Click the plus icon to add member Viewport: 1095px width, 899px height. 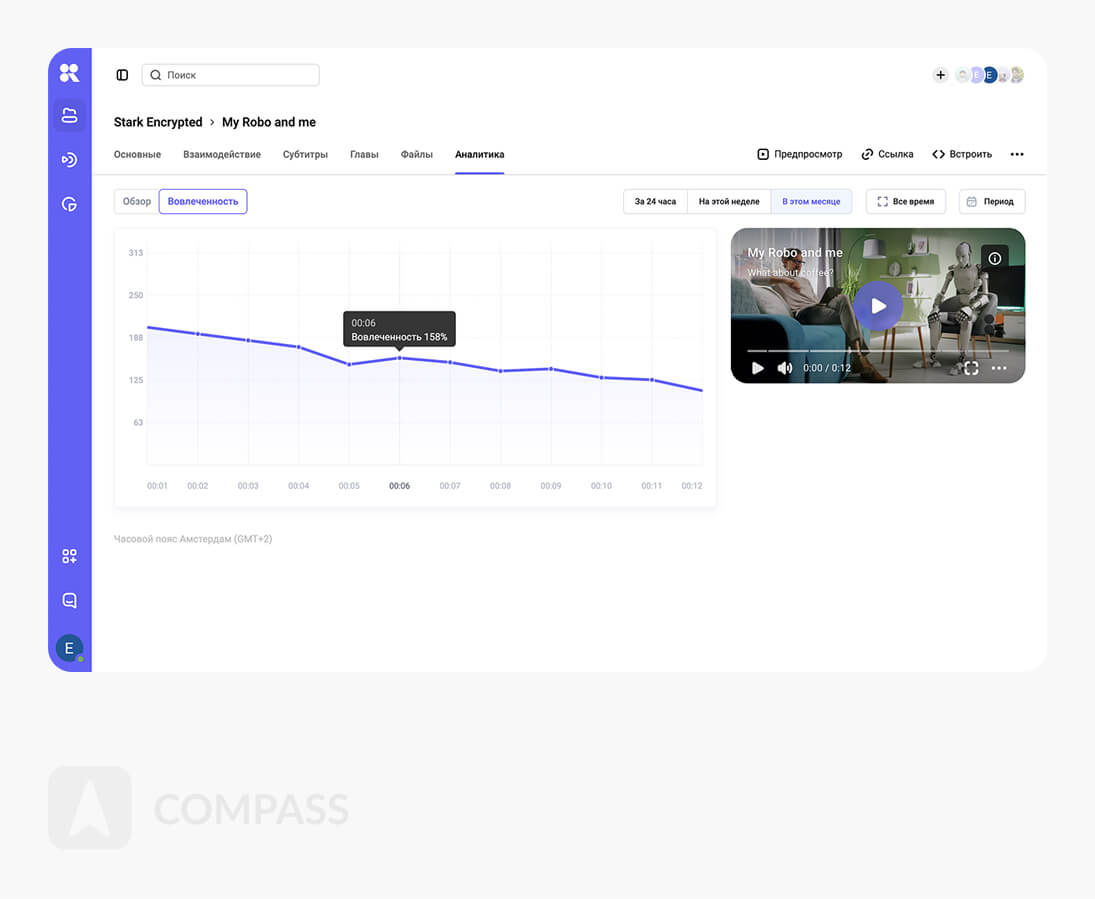(940, 75)
